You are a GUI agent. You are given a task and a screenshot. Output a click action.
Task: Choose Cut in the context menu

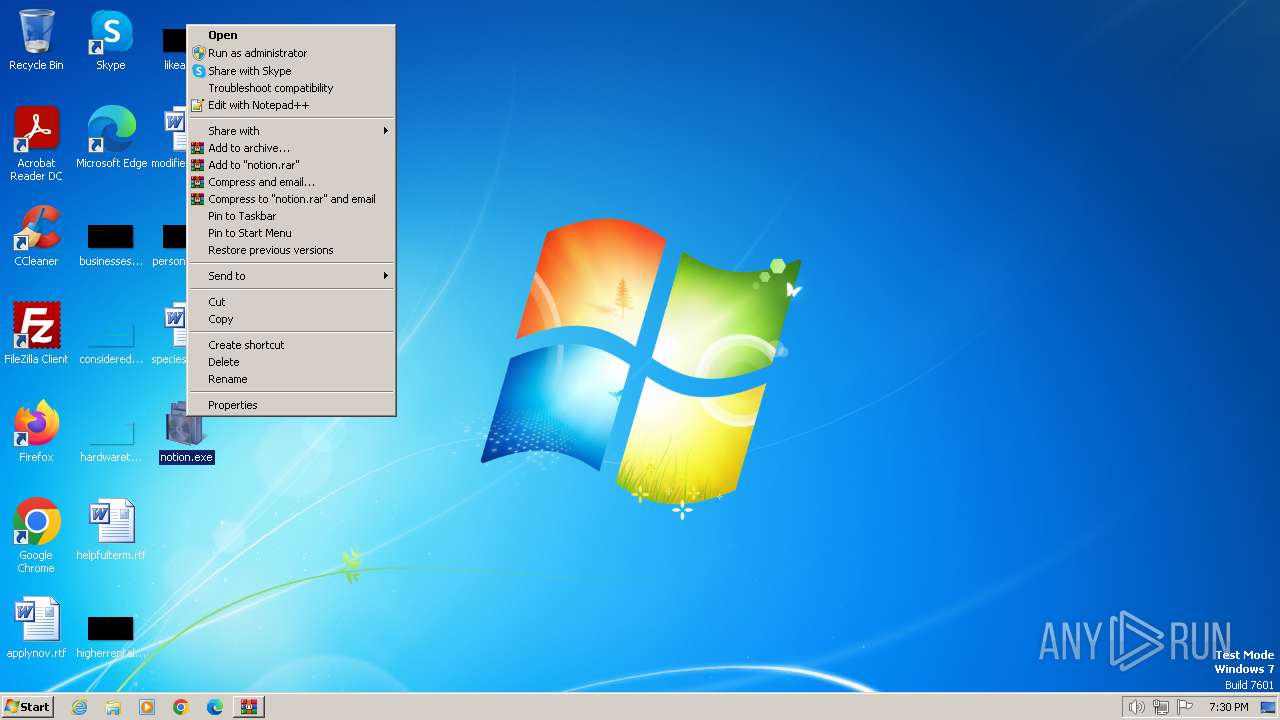pos(291,302)
